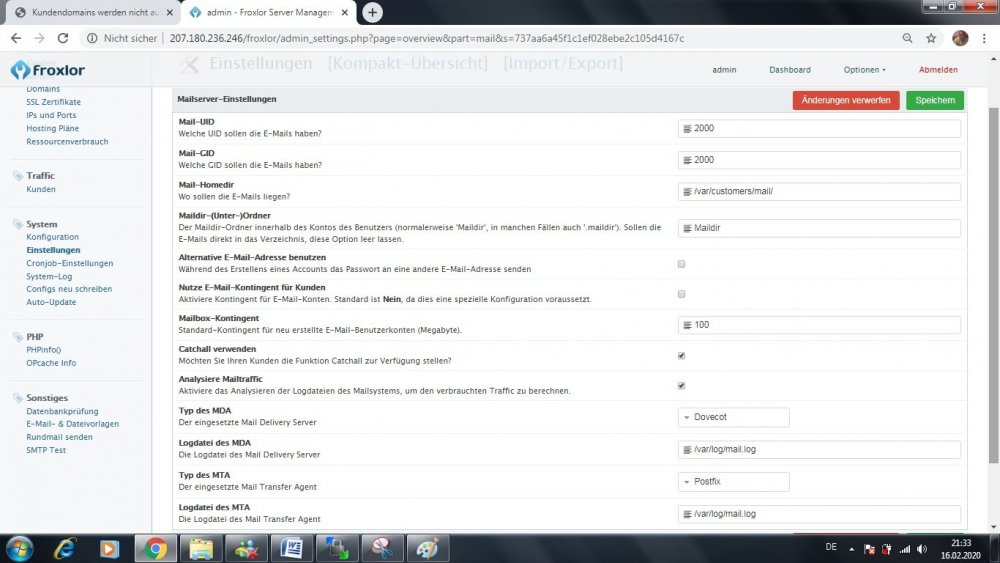The width and height of the screenshot is (1000, 563).
Task: Bookmark this page with the star icon
Action: [931, 38]
